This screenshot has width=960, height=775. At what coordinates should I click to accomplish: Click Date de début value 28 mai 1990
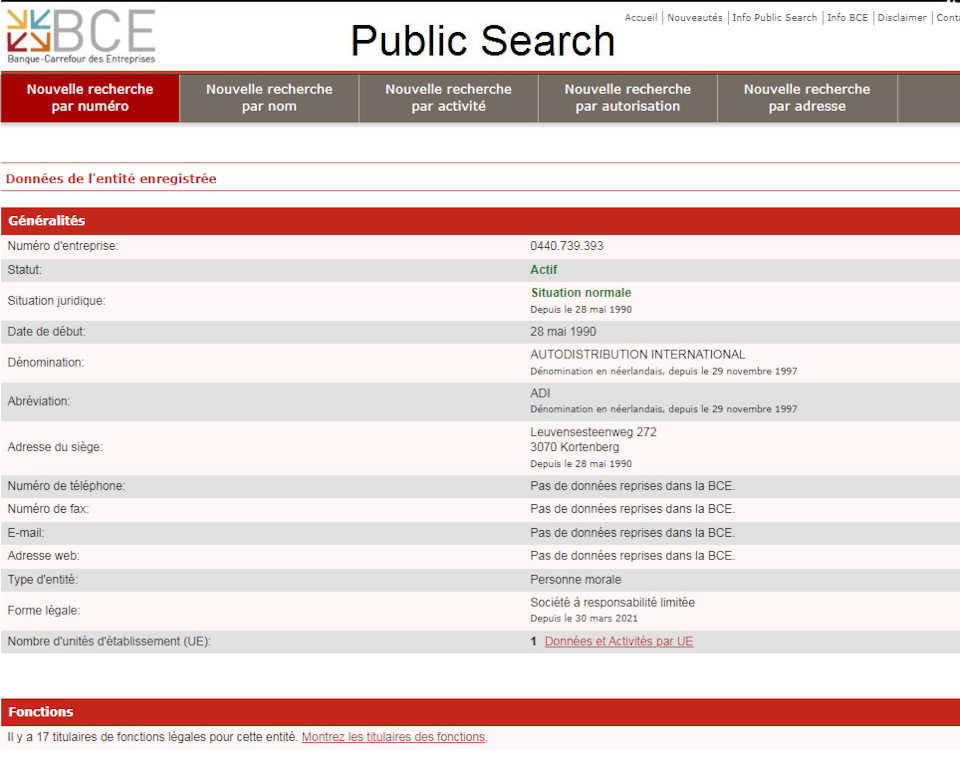pos(563,332)
